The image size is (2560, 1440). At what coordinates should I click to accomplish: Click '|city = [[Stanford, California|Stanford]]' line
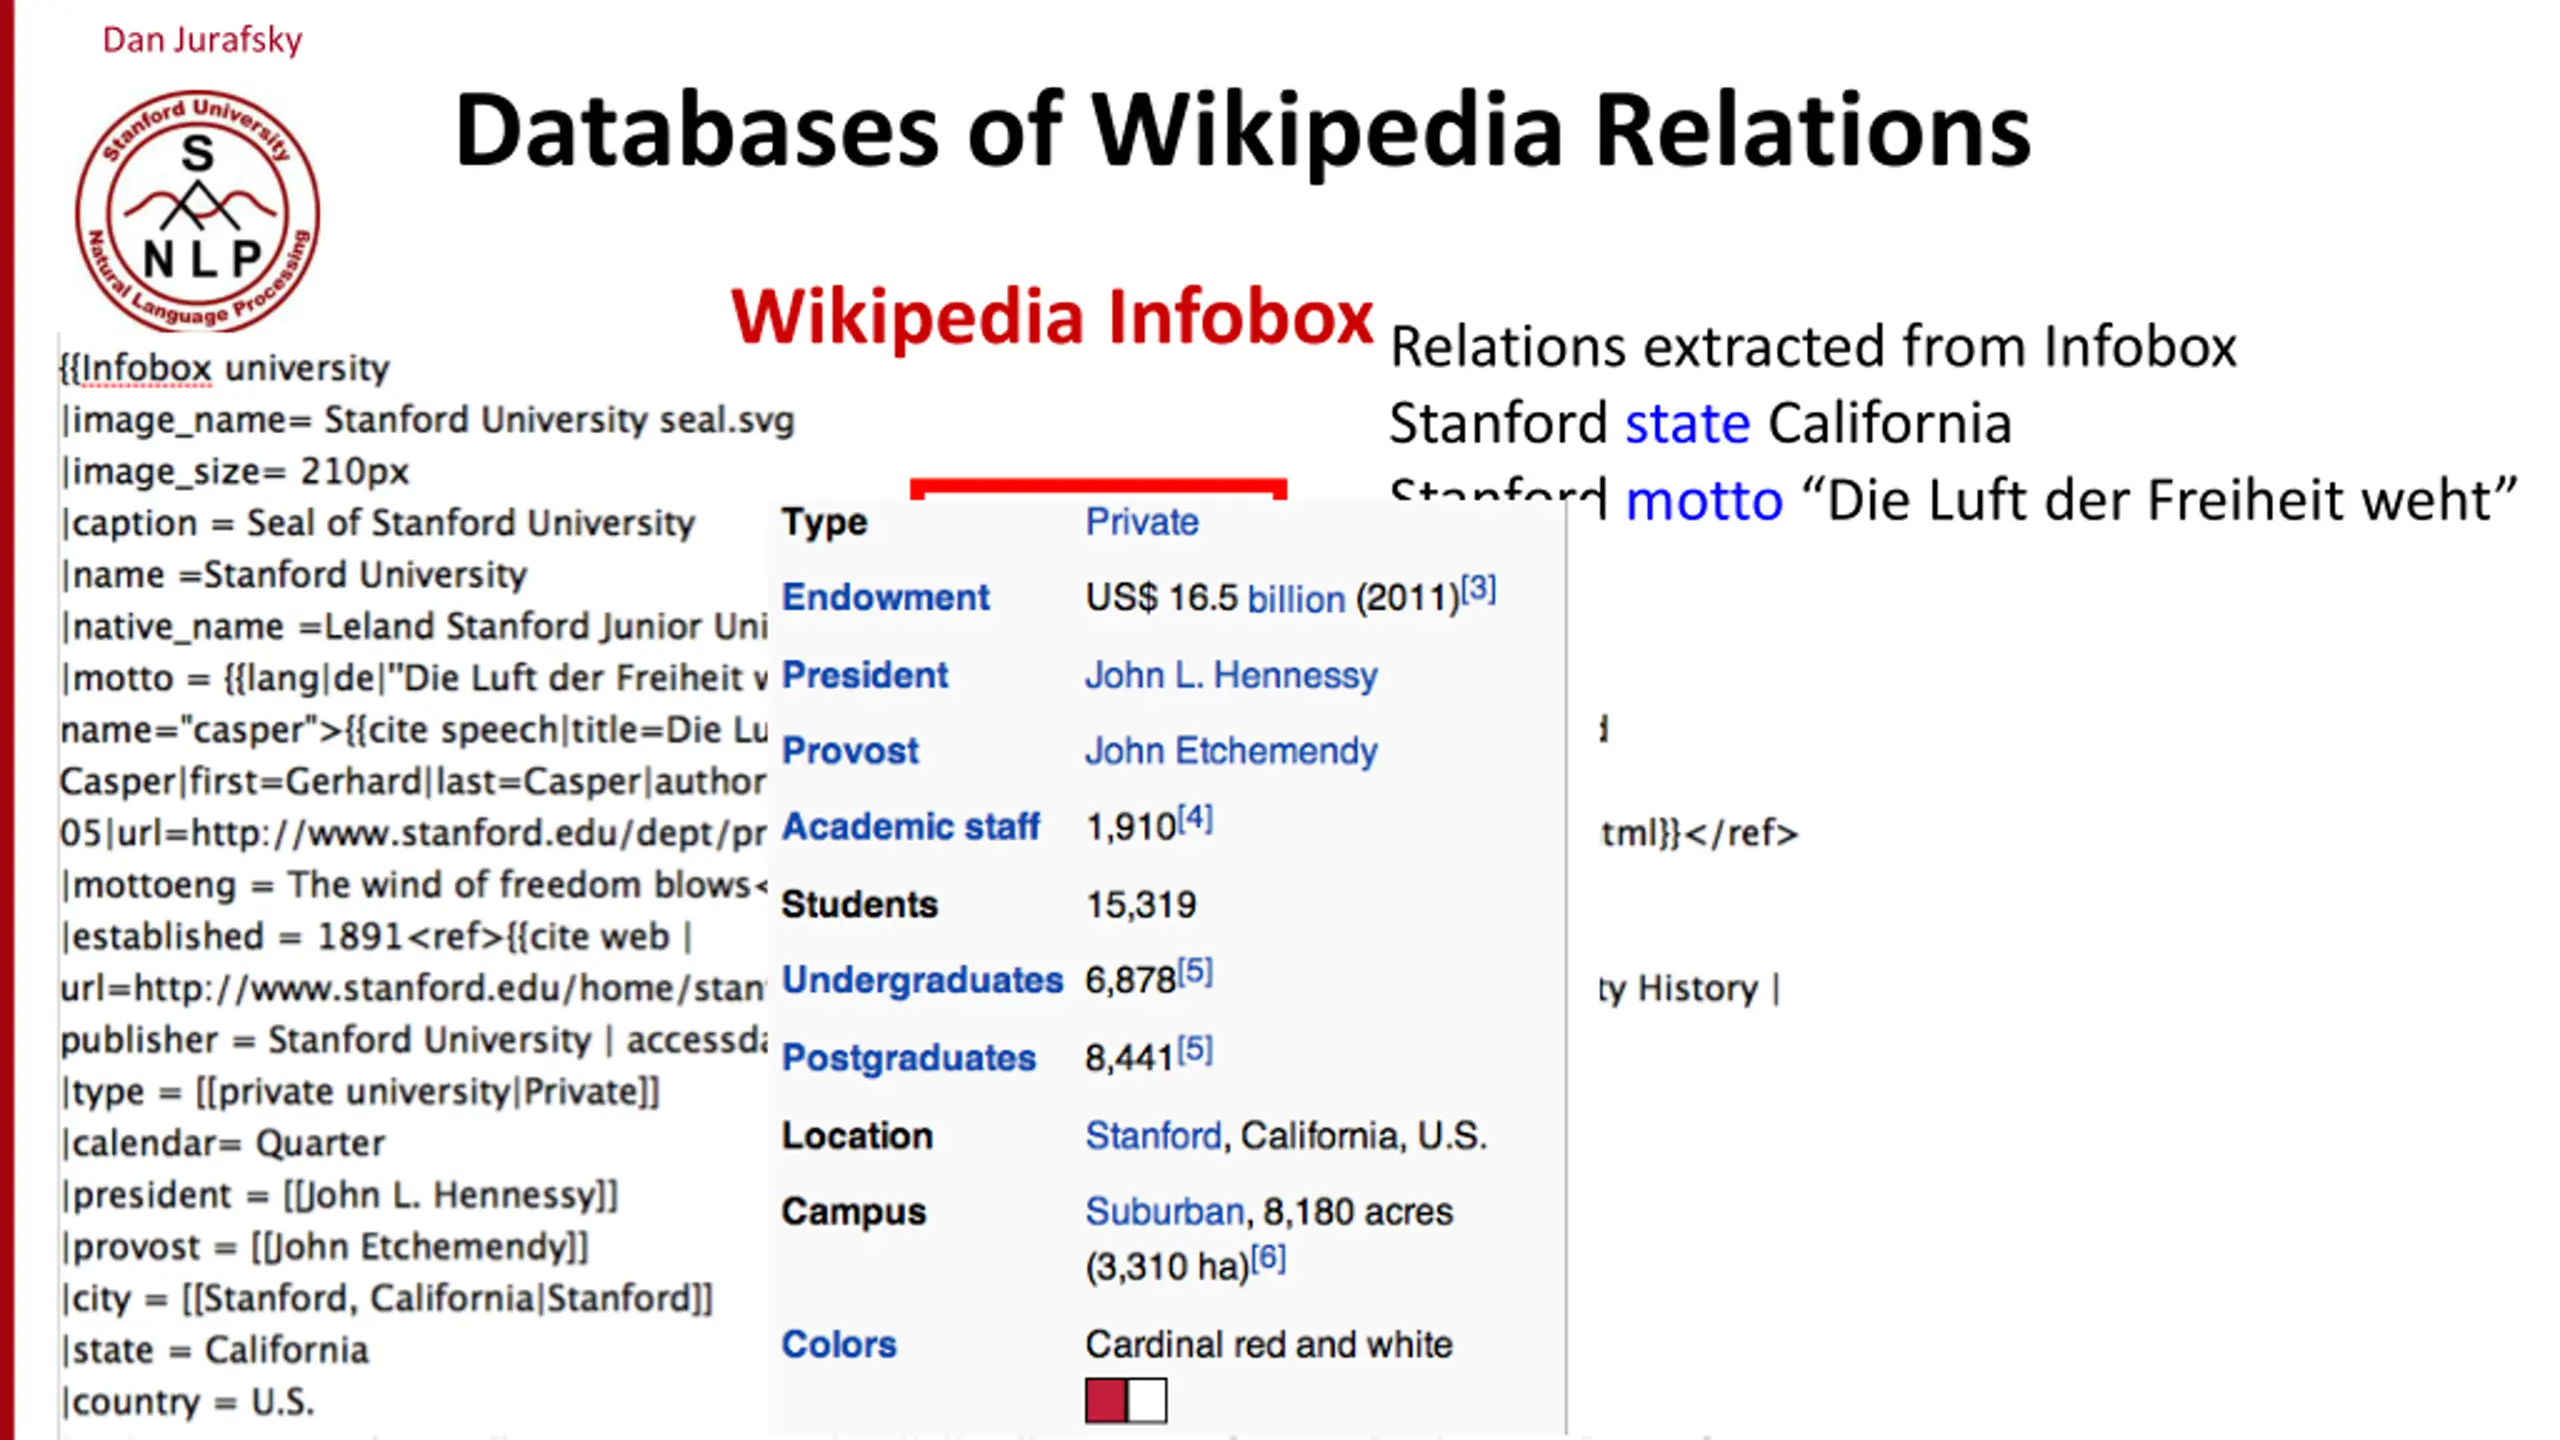387,1299
